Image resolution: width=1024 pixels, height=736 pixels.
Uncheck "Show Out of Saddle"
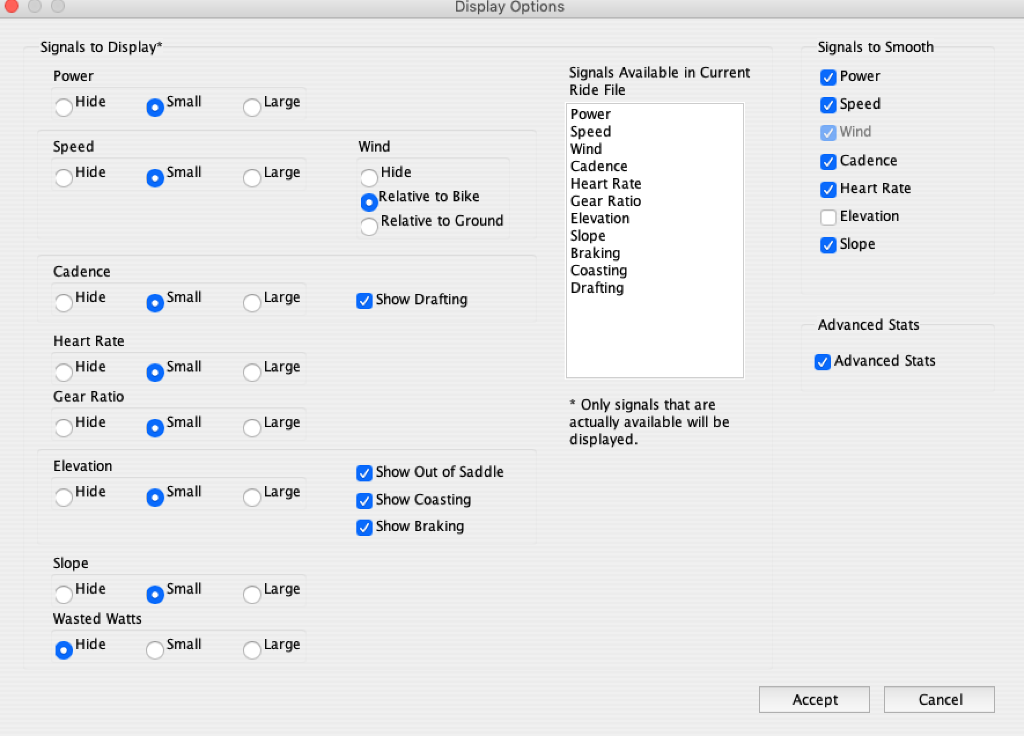click(x=364, y=472)
